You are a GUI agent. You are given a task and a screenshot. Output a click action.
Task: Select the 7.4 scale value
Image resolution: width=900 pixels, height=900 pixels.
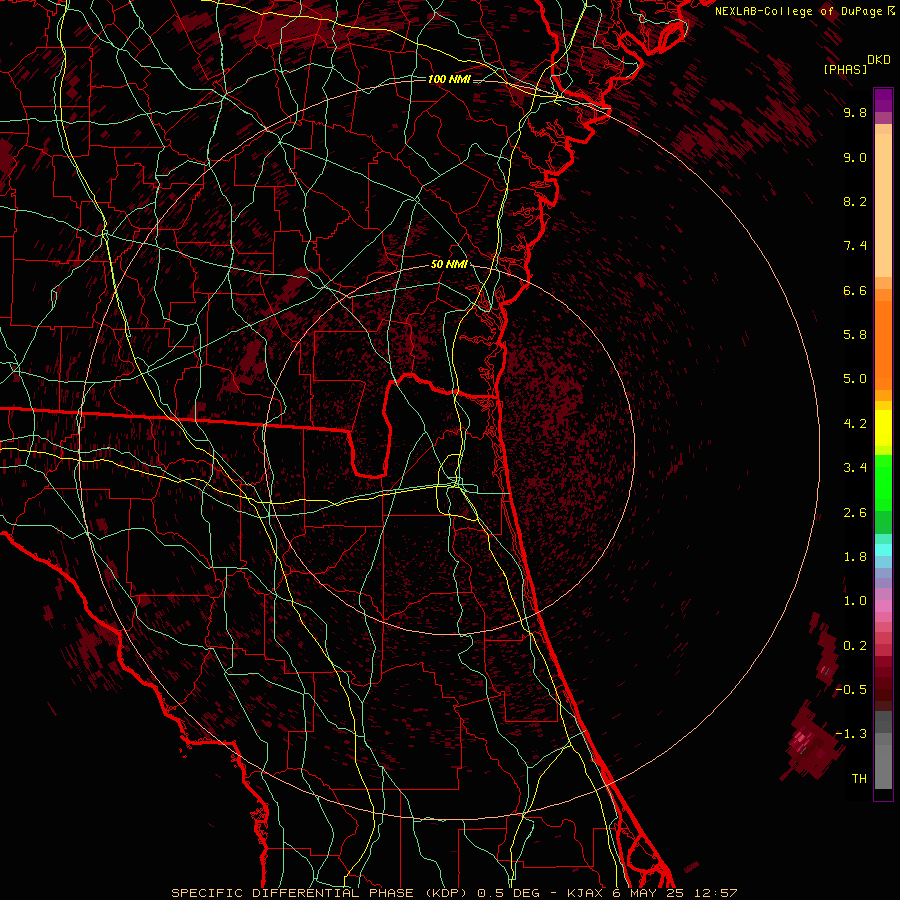(x=855, y=246)
